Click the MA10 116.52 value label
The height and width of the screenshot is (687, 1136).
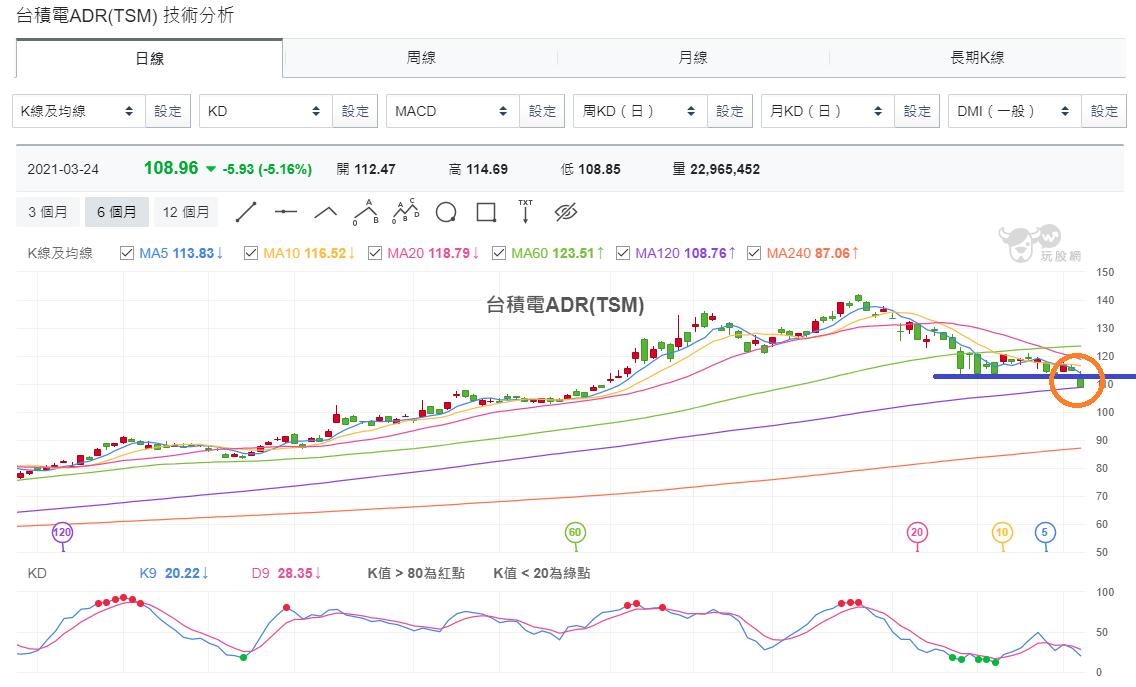[309, 253]
